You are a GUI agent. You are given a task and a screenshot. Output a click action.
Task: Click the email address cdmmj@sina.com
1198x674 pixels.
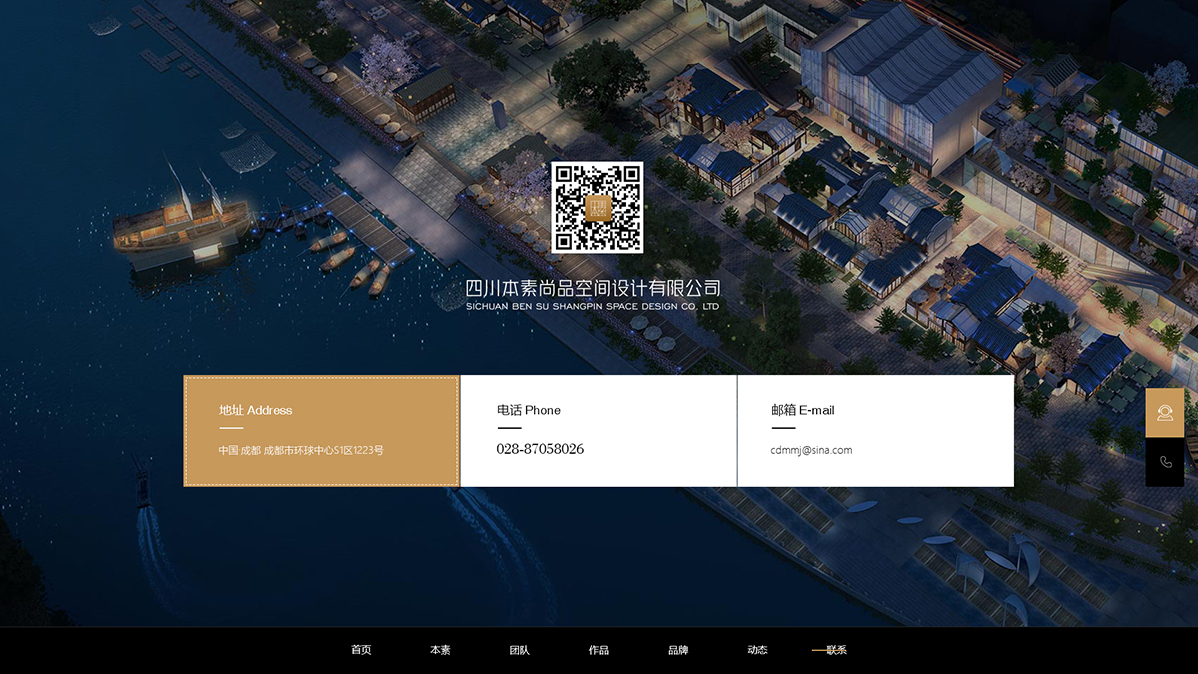811,450
